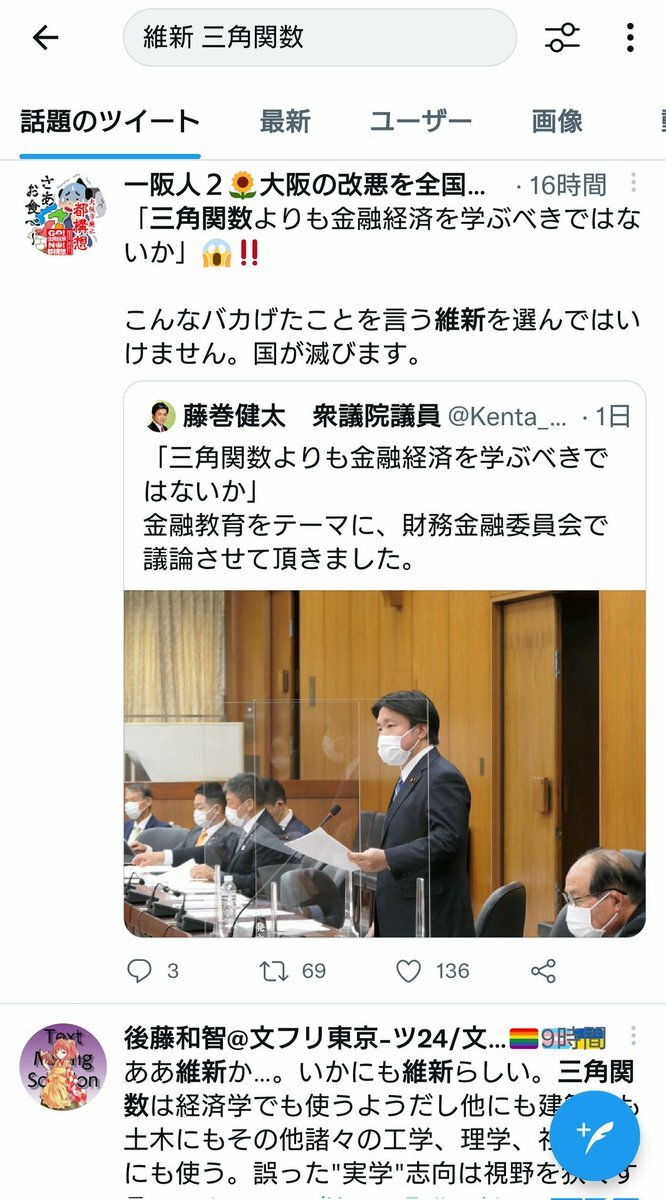The width and height of the screenshot is (666, 1200).
Task: Select the 話題のツイート tab
Action: (x=110, y=122)
